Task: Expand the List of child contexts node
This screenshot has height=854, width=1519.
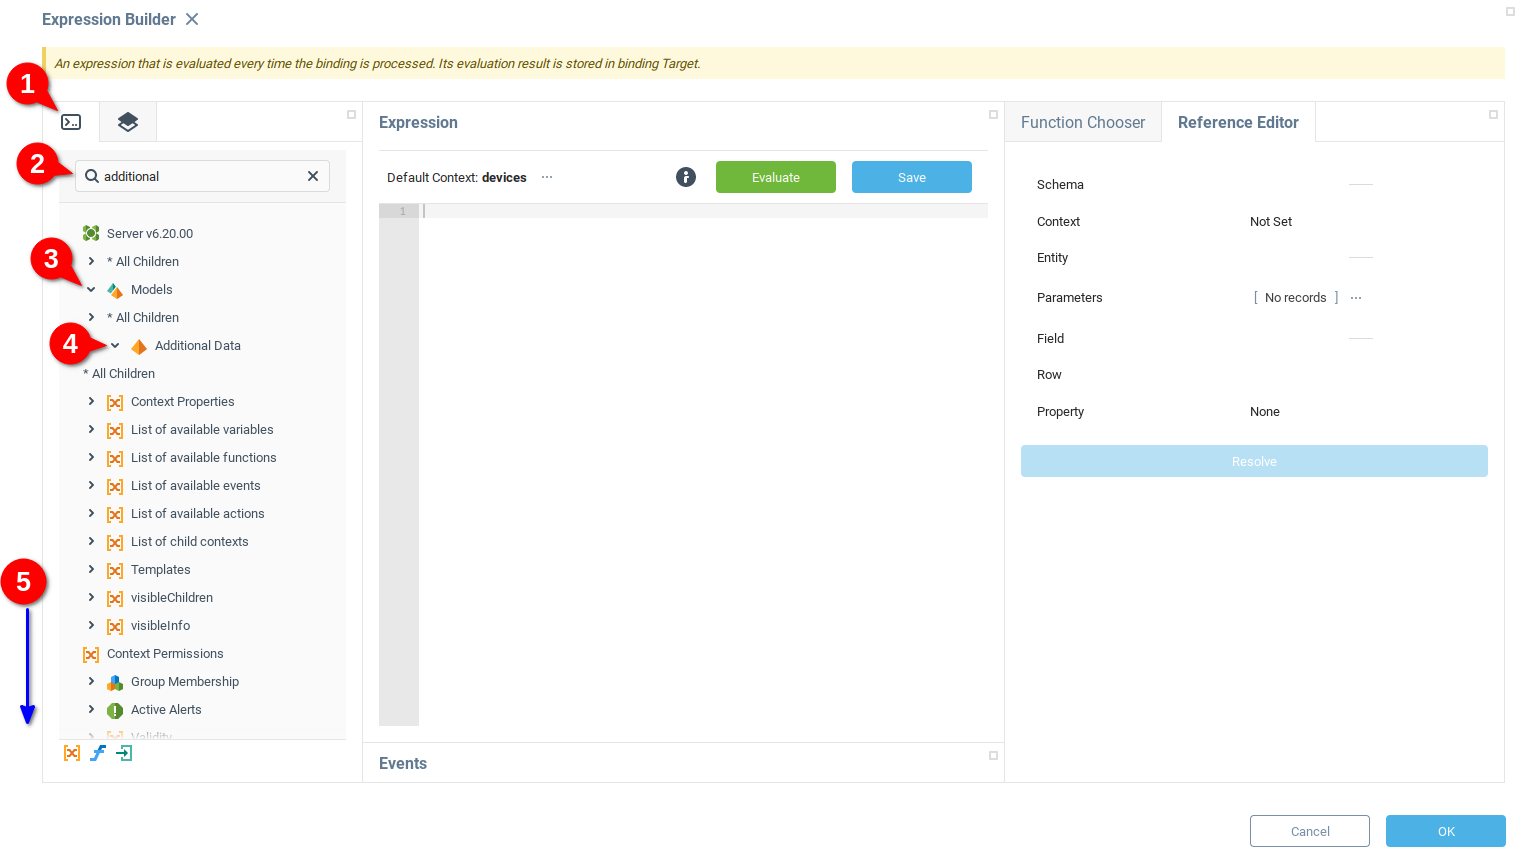Action: pyautogui.click(x=91, y=541)
